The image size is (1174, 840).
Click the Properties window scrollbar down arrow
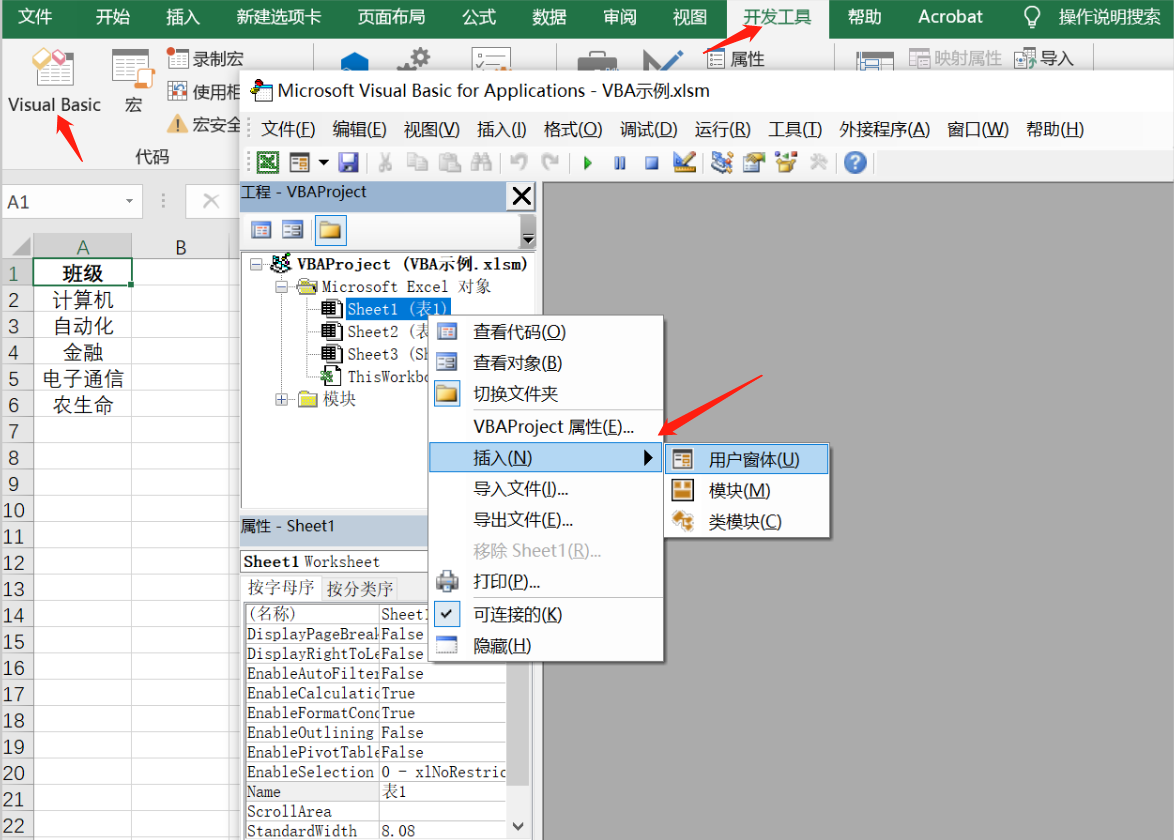coord(516,825)
